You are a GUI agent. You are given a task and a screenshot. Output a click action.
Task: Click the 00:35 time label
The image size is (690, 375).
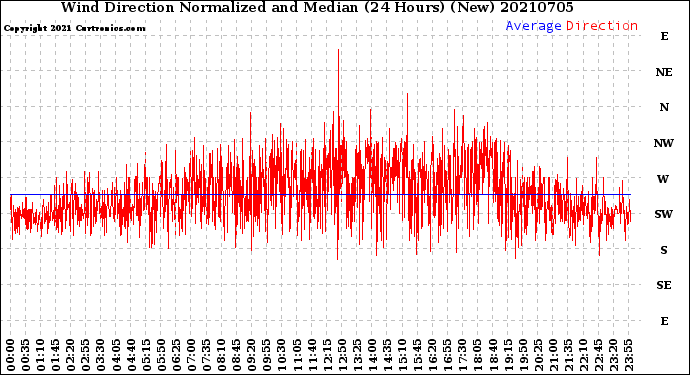(x=26, y=355)
